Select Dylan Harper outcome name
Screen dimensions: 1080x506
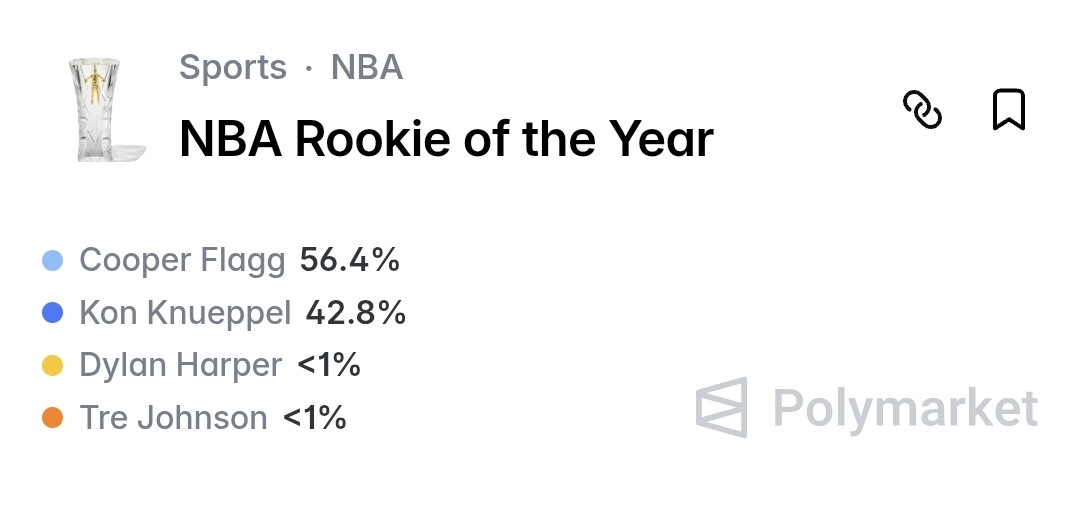point(180,365)
